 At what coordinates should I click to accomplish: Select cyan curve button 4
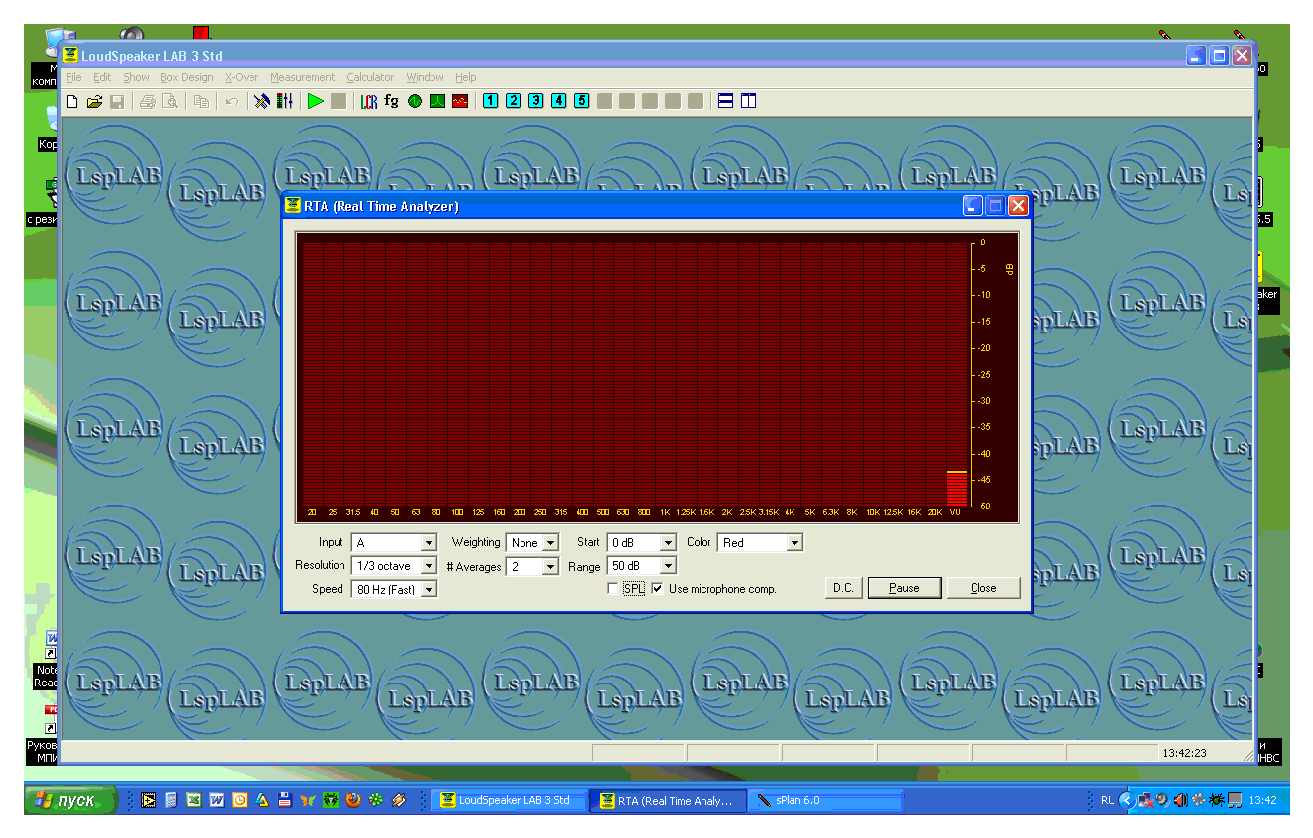tap(558, 101)
